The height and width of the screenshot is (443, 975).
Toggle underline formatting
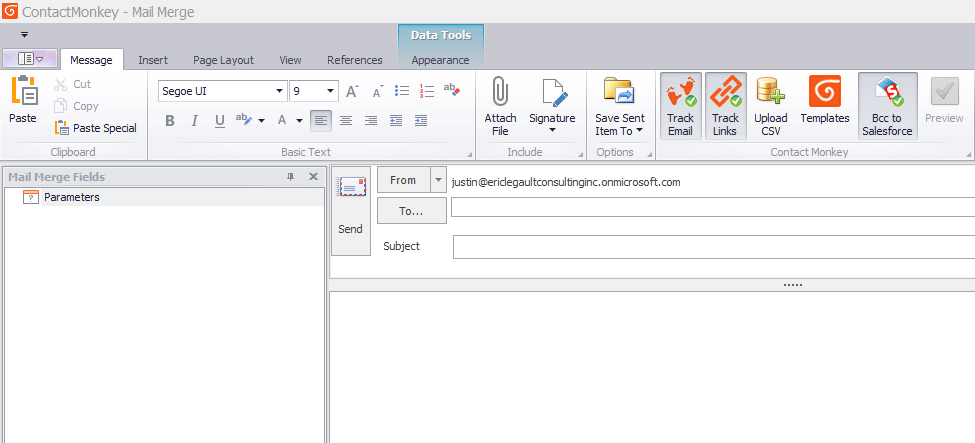[219, 121]
